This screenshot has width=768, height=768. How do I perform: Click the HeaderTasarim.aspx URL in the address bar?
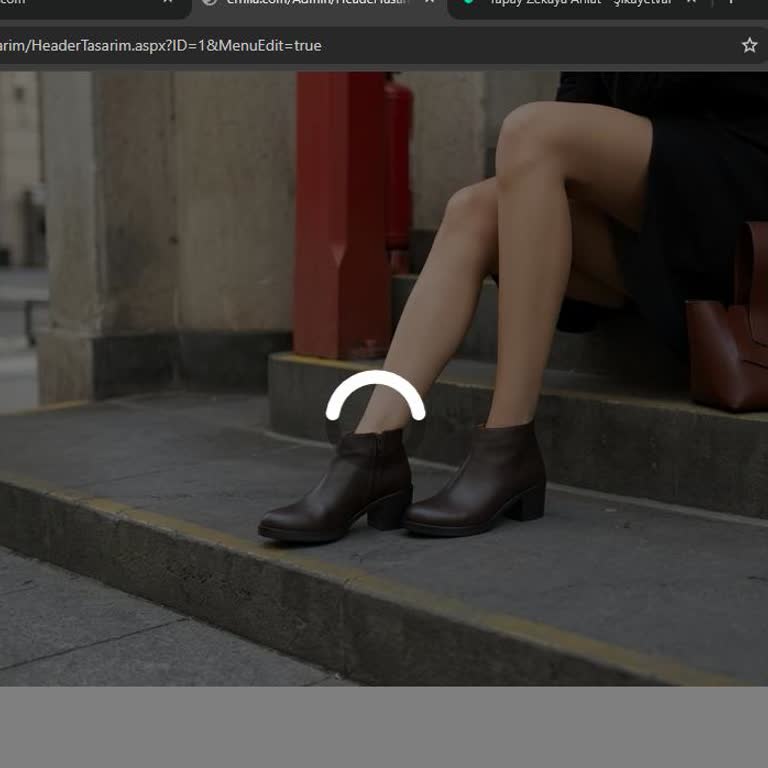point(161,46)
